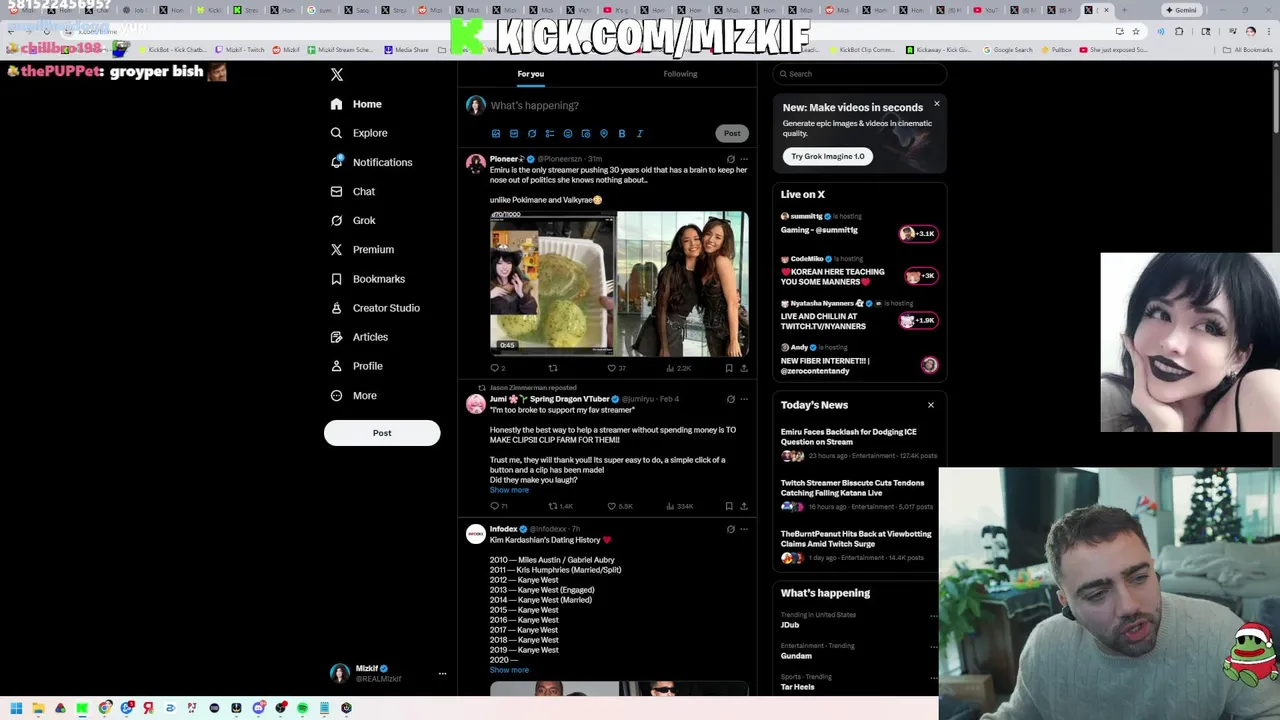Click the X search box
The image size is (1280, 720).
click(x=860, y=74)
